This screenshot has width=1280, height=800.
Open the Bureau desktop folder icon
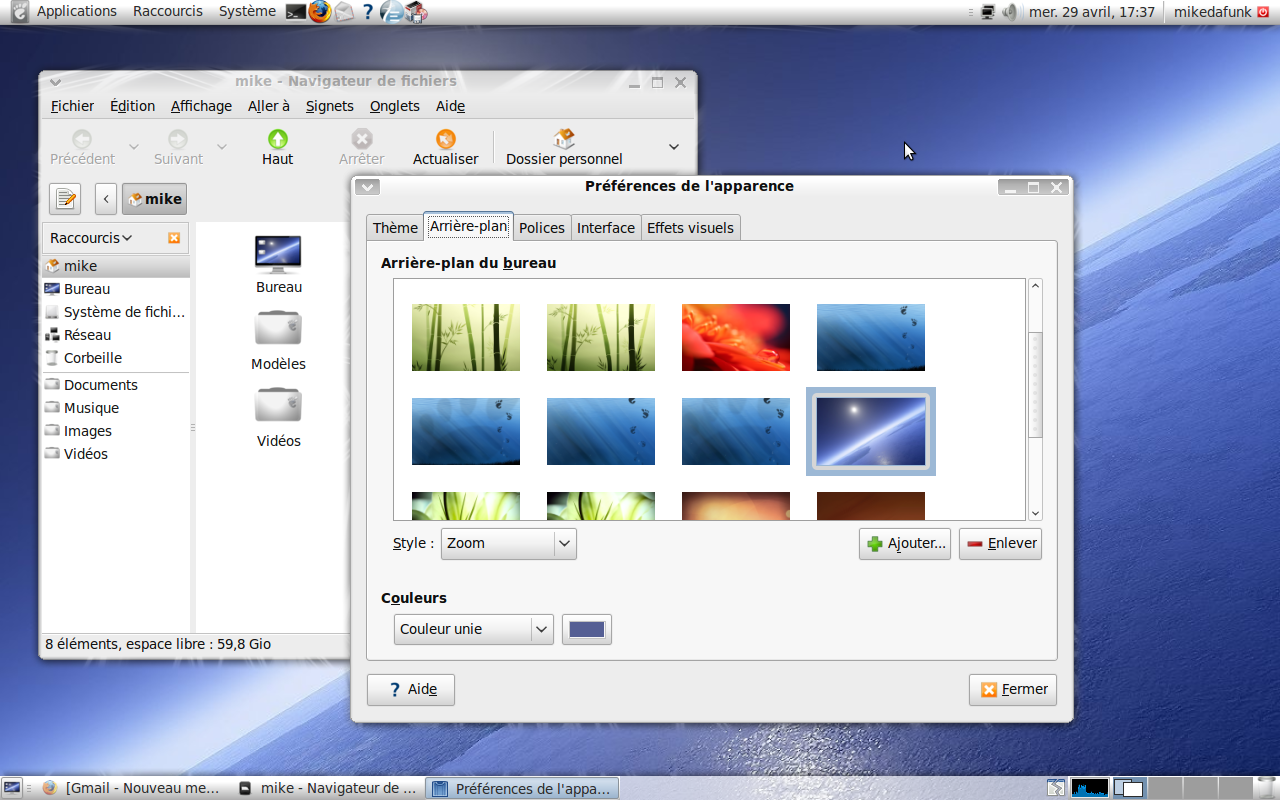click(x=278, y=256)
